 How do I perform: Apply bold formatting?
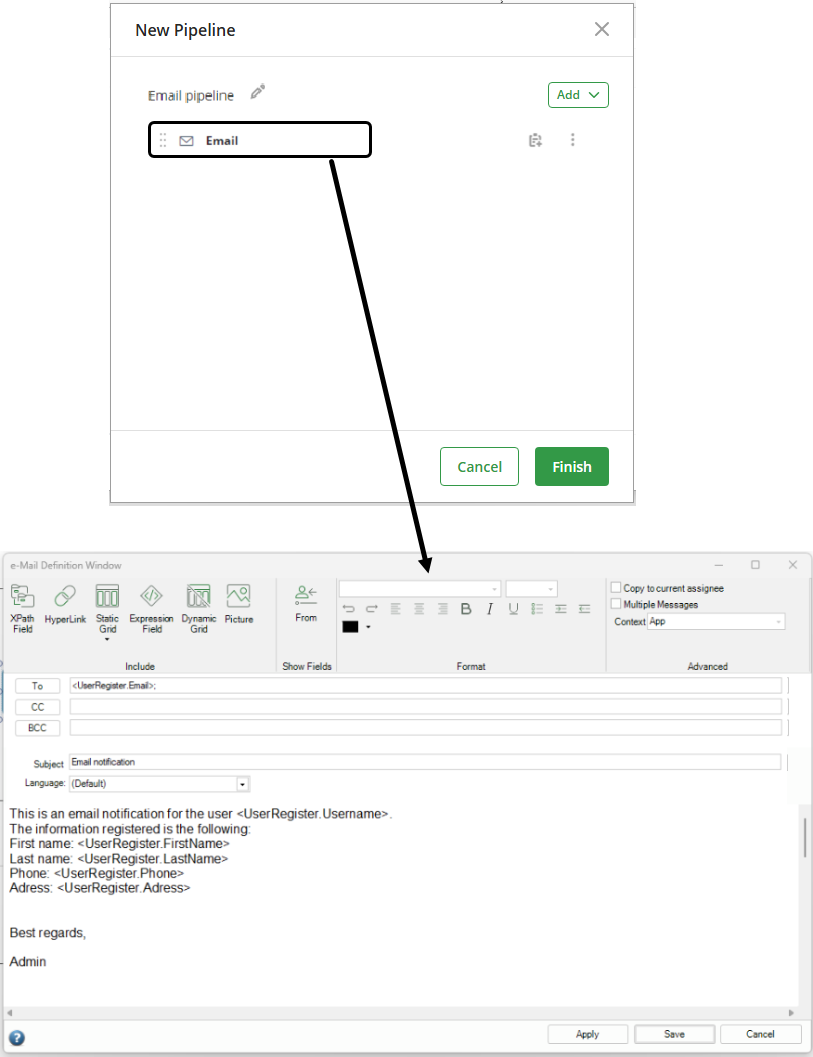click(x=466, y=609)
